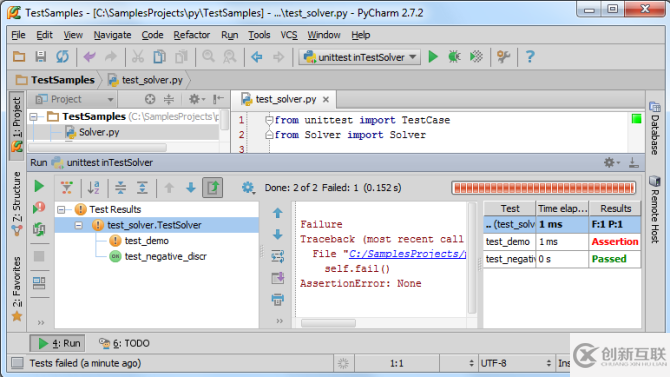Toggle Hide Passed tests filter icon
The image size is (670, 377).
coord(67,188)
